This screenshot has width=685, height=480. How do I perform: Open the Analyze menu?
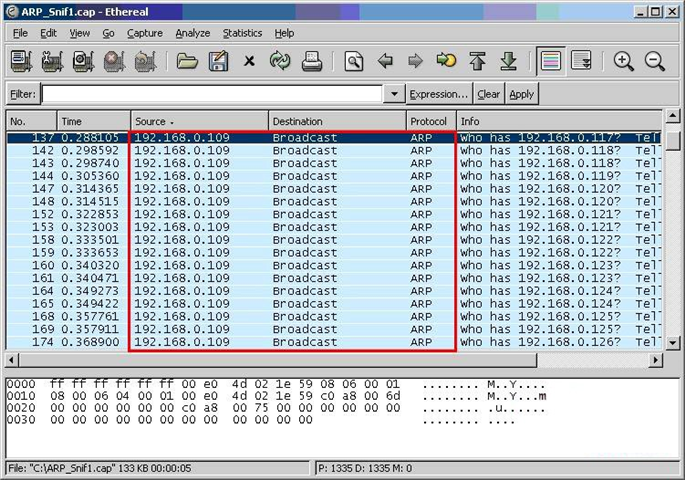192,33
